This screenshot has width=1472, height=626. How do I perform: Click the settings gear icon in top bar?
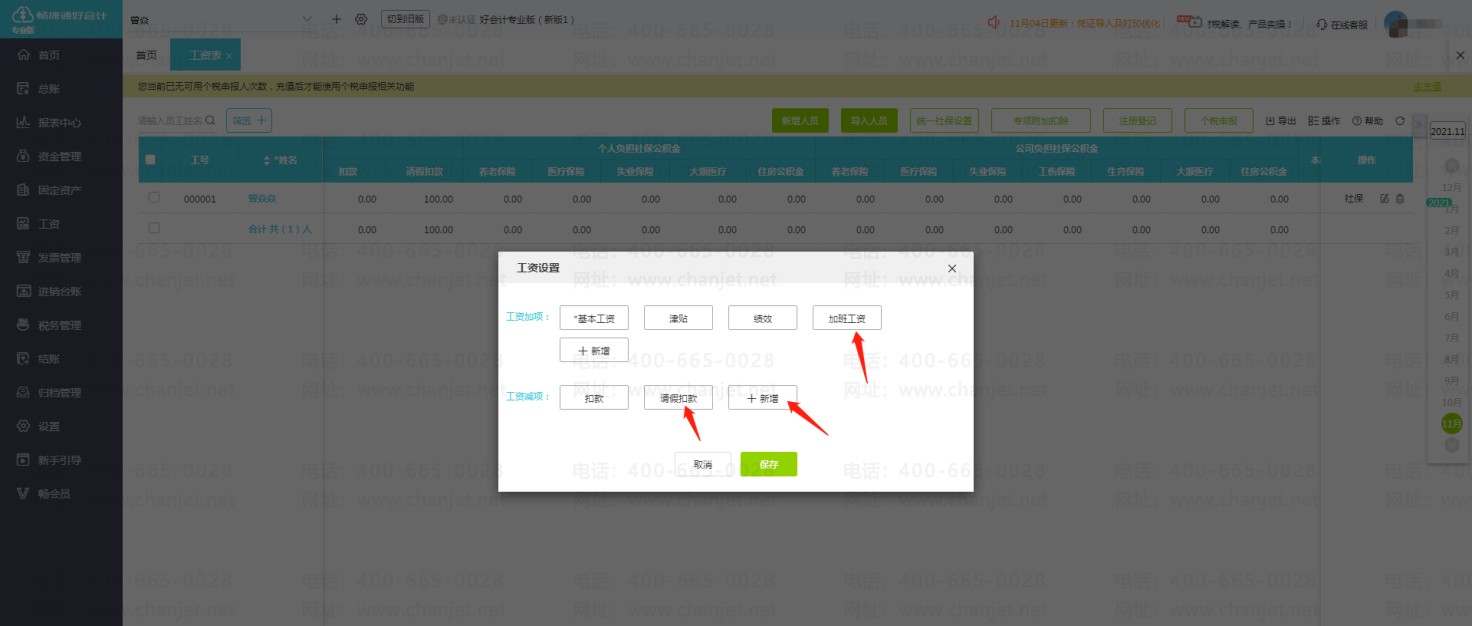[x=361, y=19]
